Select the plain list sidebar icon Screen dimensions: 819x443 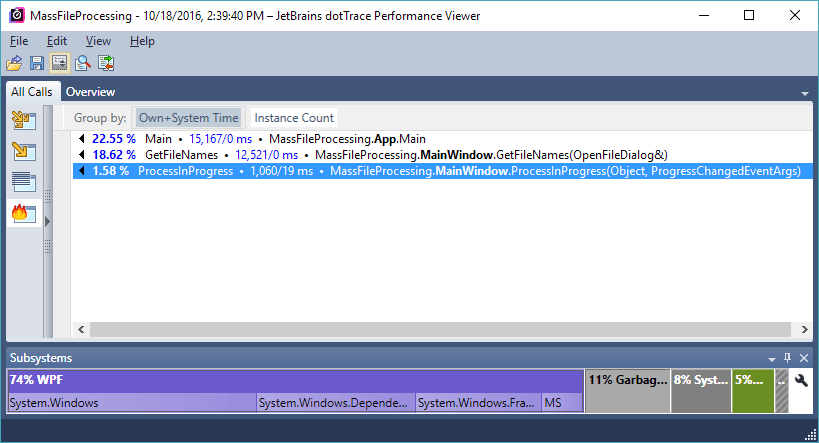24,182
